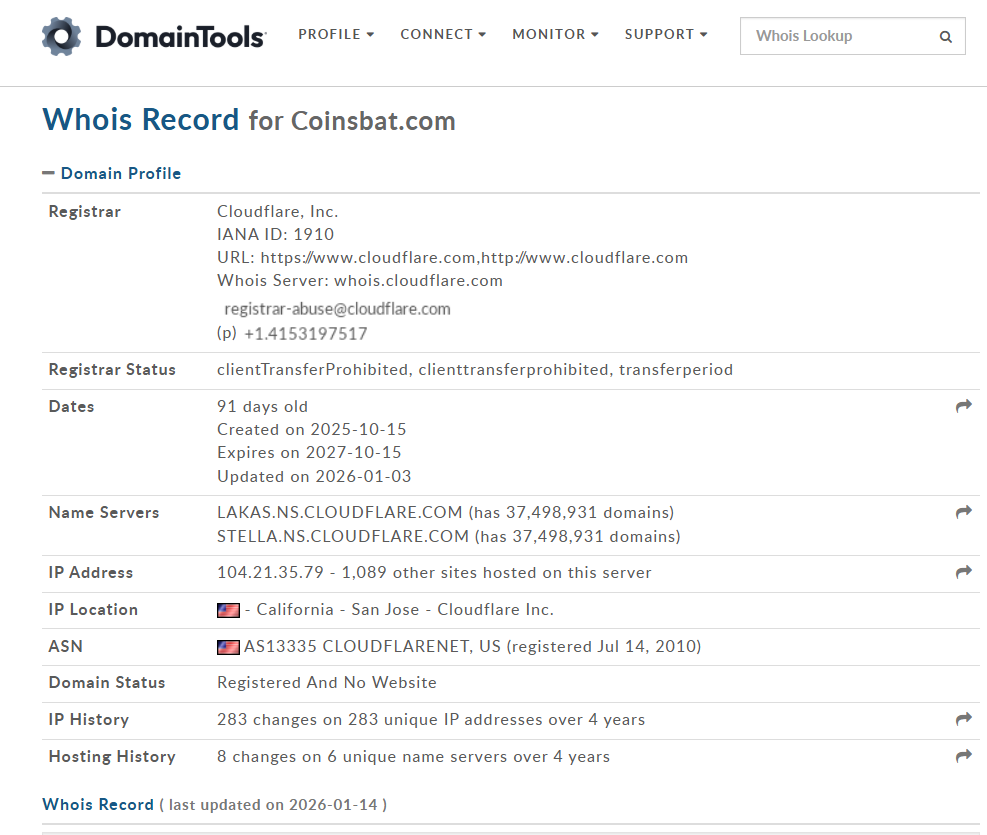The image size is (987, 835).
Task: Click the DomainTools gear logo
Action: coord(61,36)
